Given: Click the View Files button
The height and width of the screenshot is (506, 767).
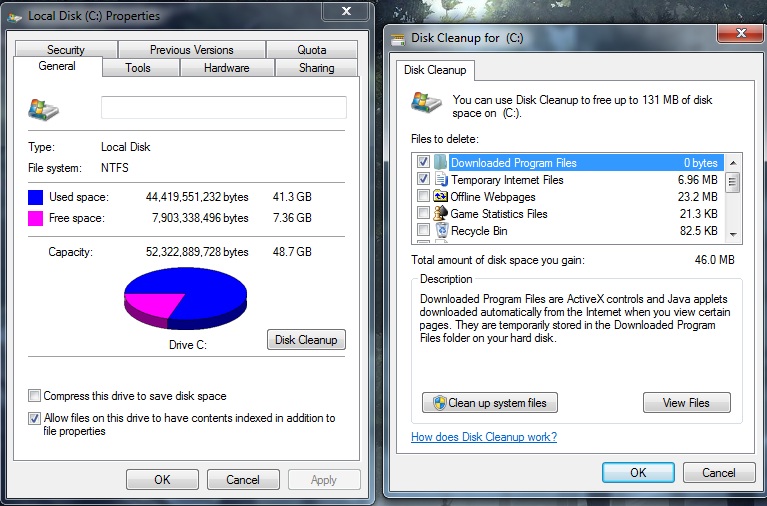Looking at the screenshot, I should [686, 403].
